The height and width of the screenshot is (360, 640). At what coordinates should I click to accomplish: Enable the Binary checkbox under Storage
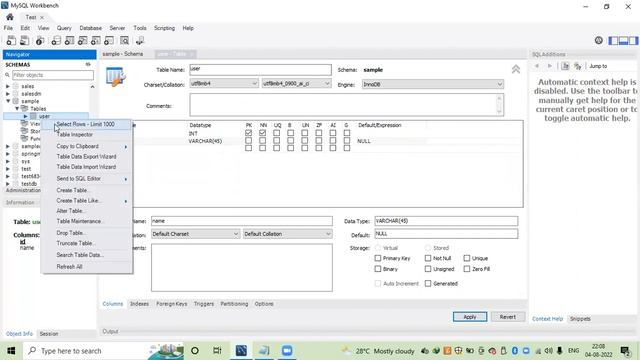tap(378, 269)
